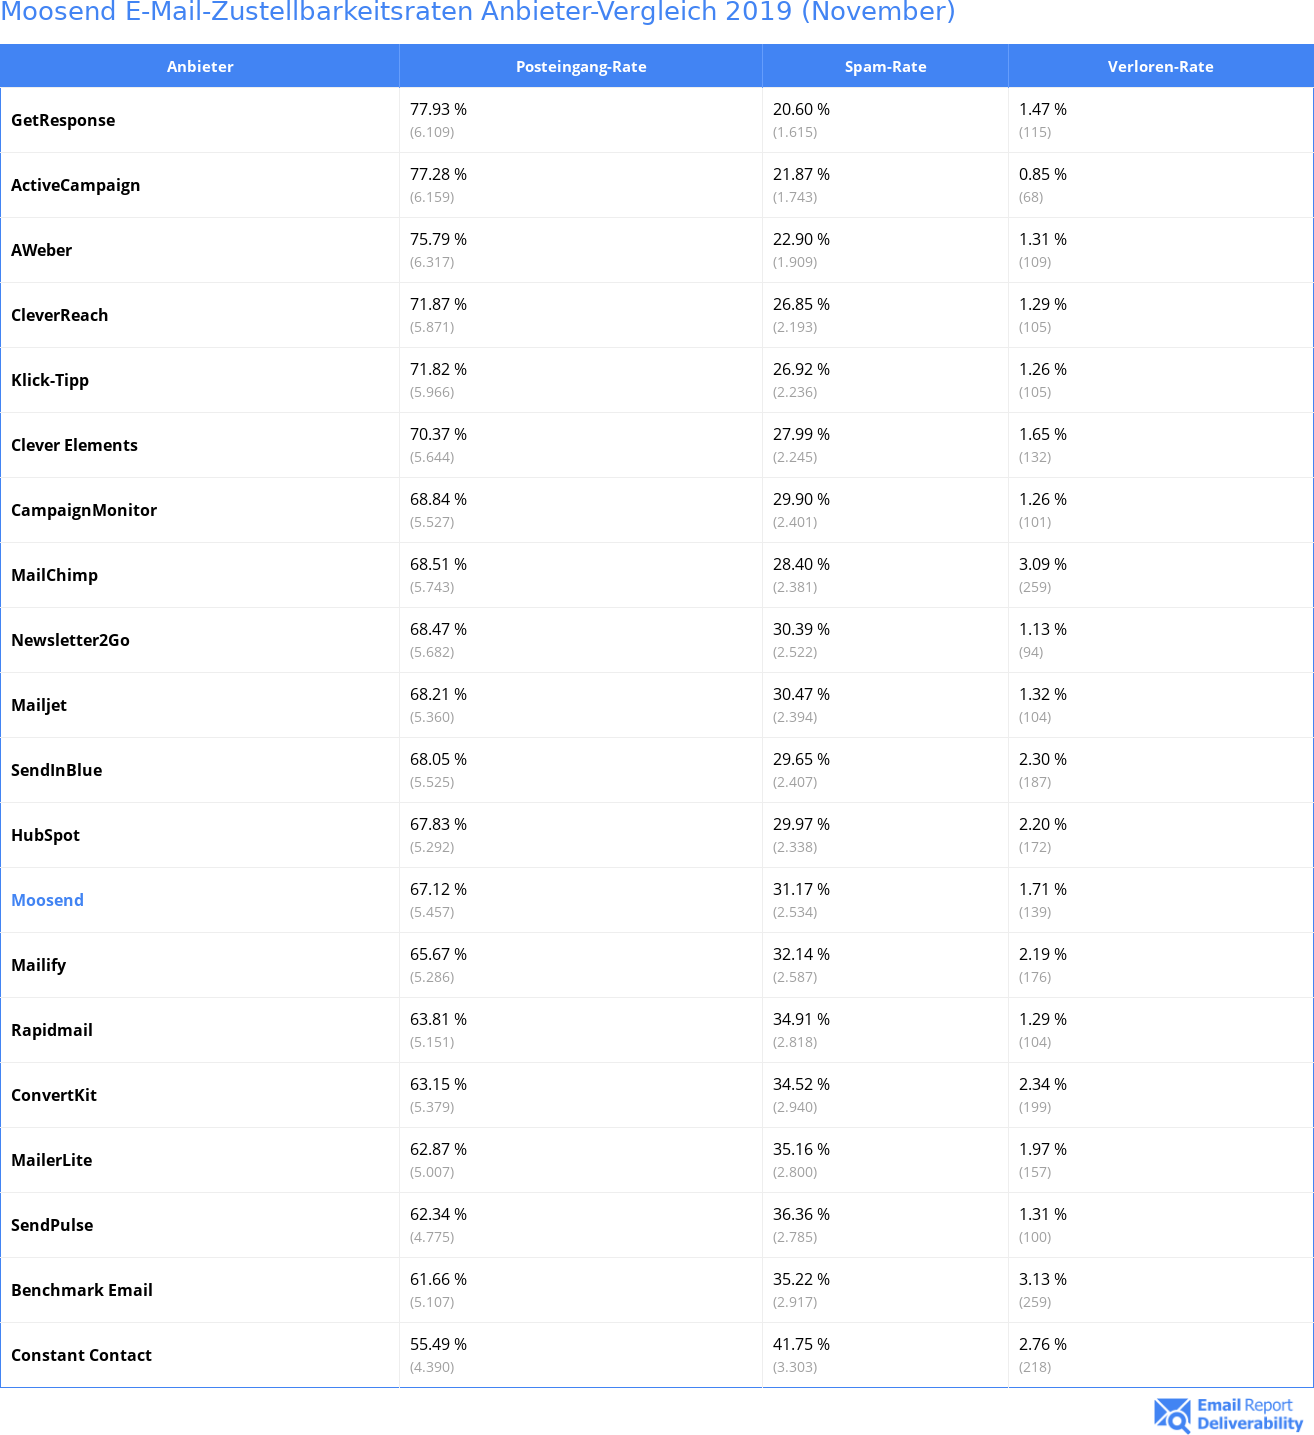
Task: Click the Email Report Deliverability logo icon
Action: pos(1172,1414)
